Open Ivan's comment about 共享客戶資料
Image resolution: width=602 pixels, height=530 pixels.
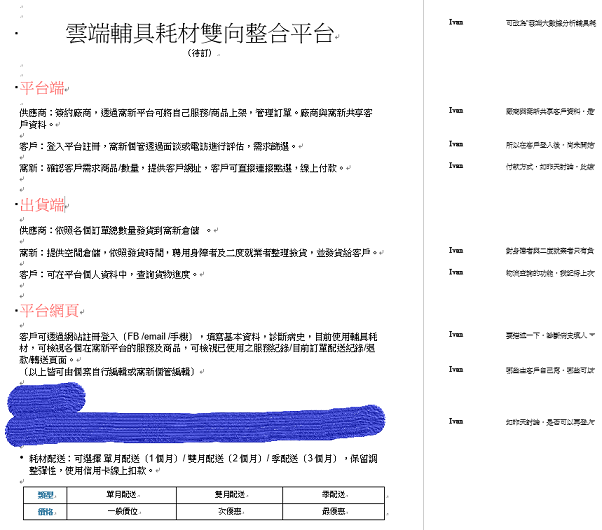click(x=550, y=112)
